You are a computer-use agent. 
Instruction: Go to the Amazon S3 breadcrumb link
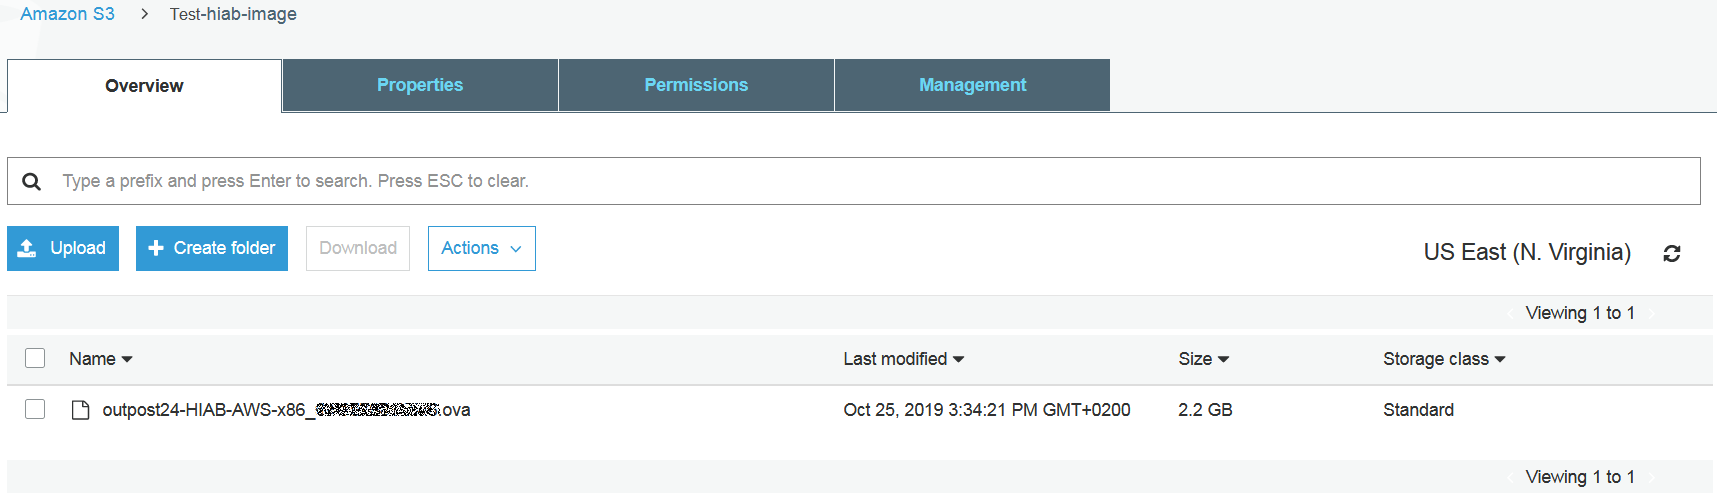click(x=67, y=14)
